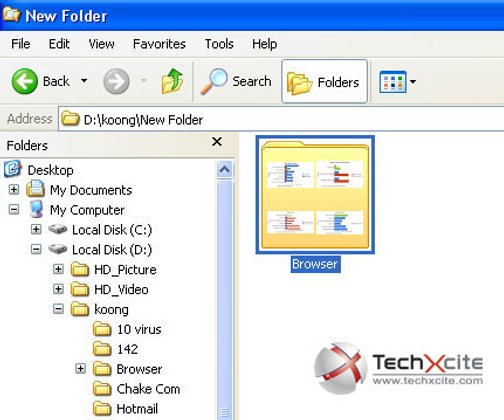504x420 pixels.
Task: Click the grey Forward arrow icon
Action: click(116, 81)
